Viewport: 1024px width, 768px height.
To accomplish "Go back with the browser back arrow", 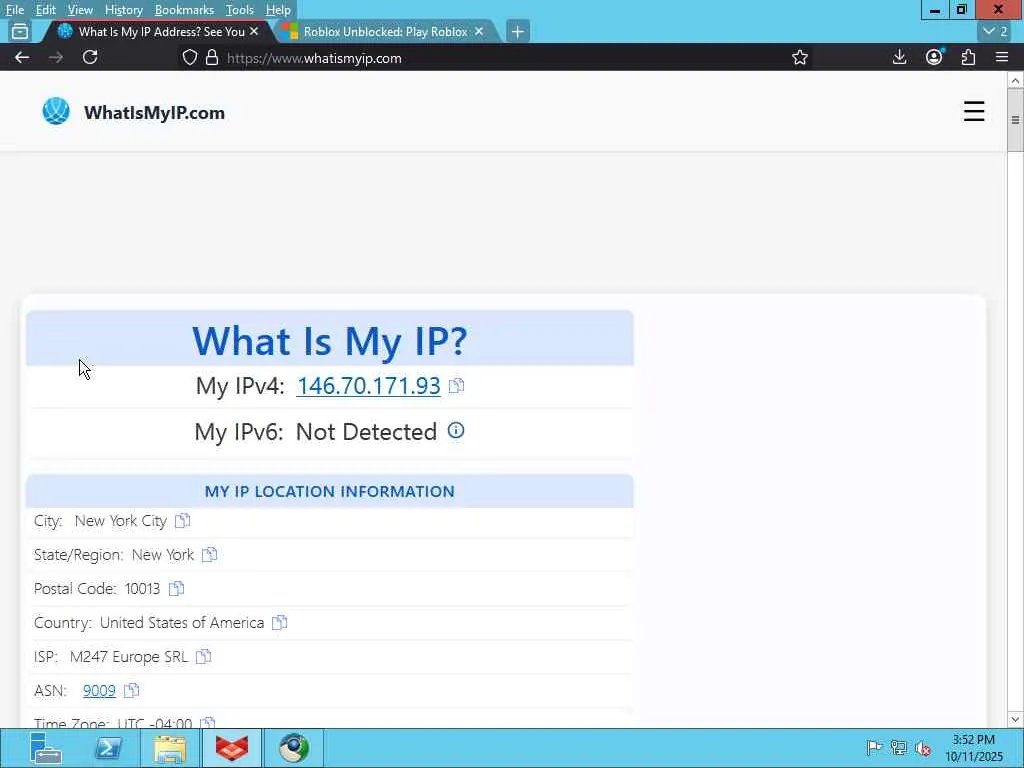I will click(22, 57).
